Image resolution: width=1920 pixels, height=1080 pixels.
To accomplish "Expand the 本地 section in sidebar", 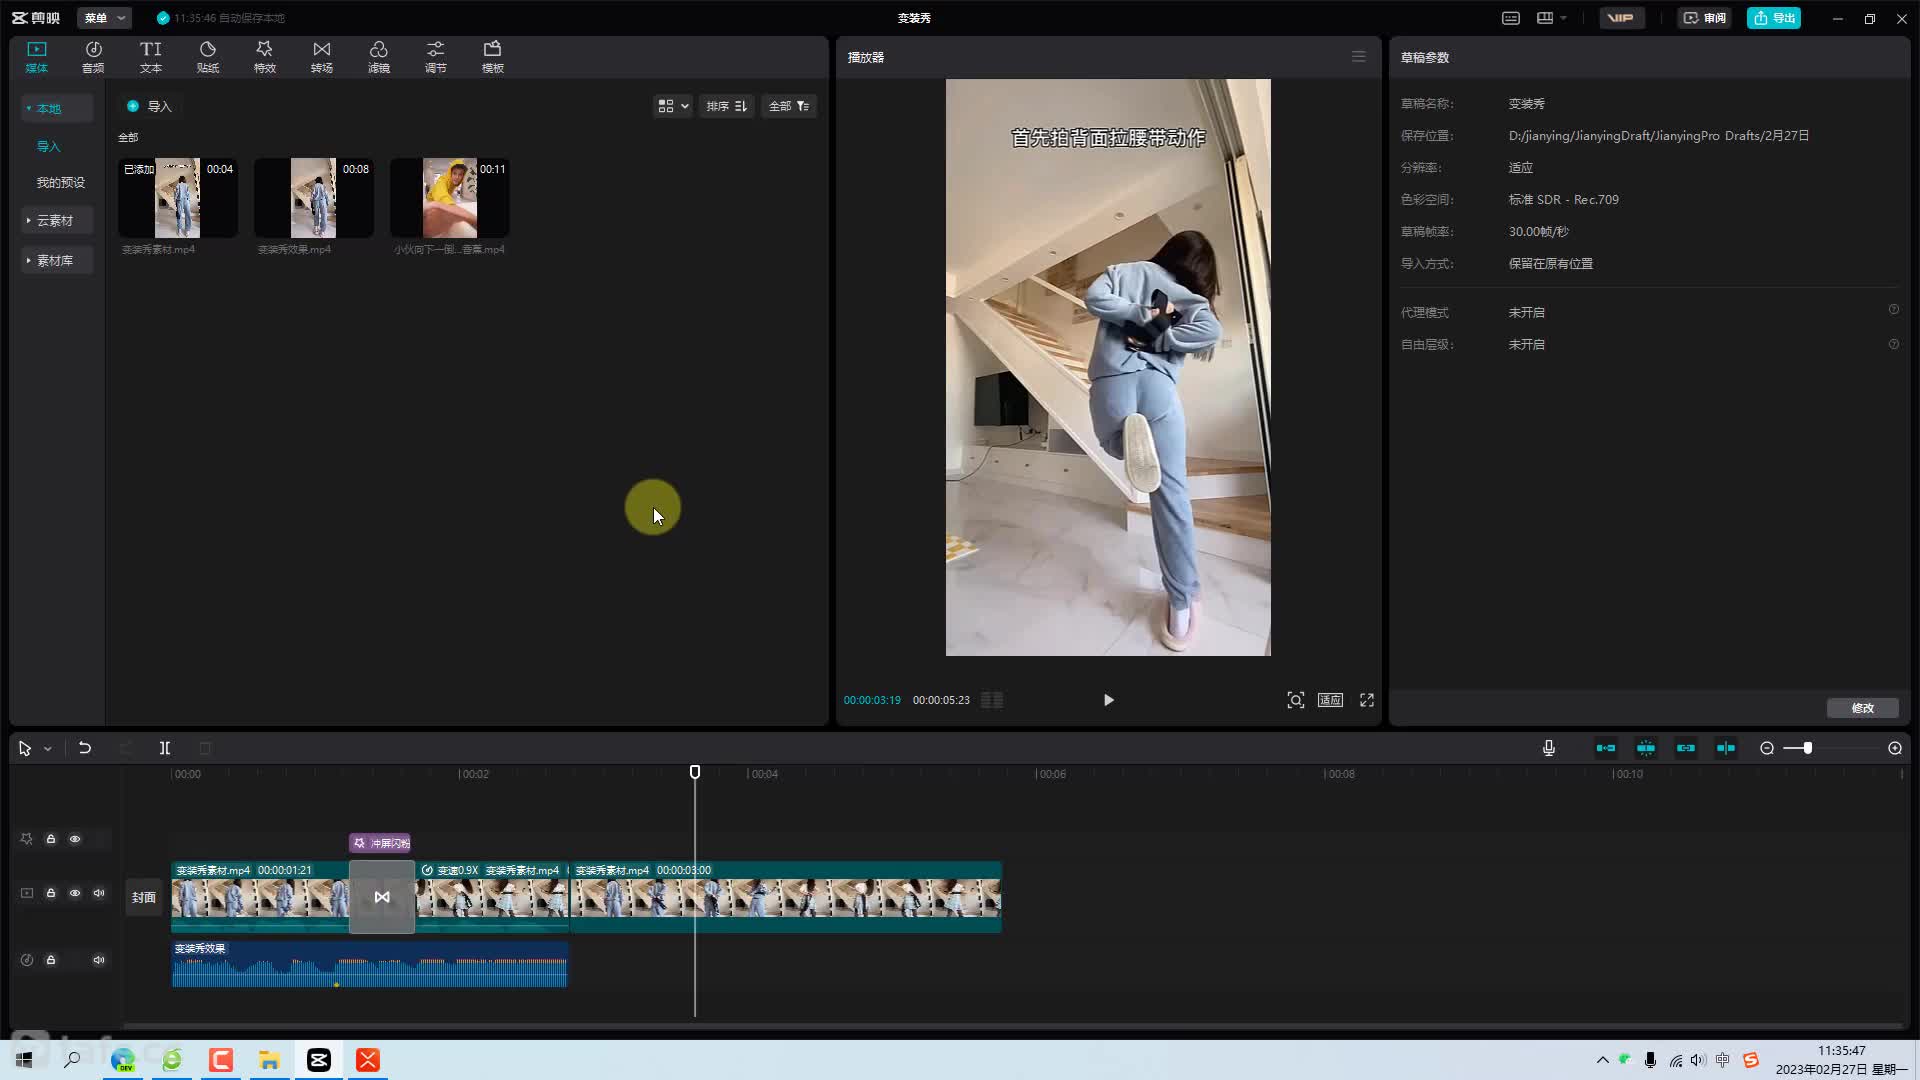I will (x=57, y=108).
